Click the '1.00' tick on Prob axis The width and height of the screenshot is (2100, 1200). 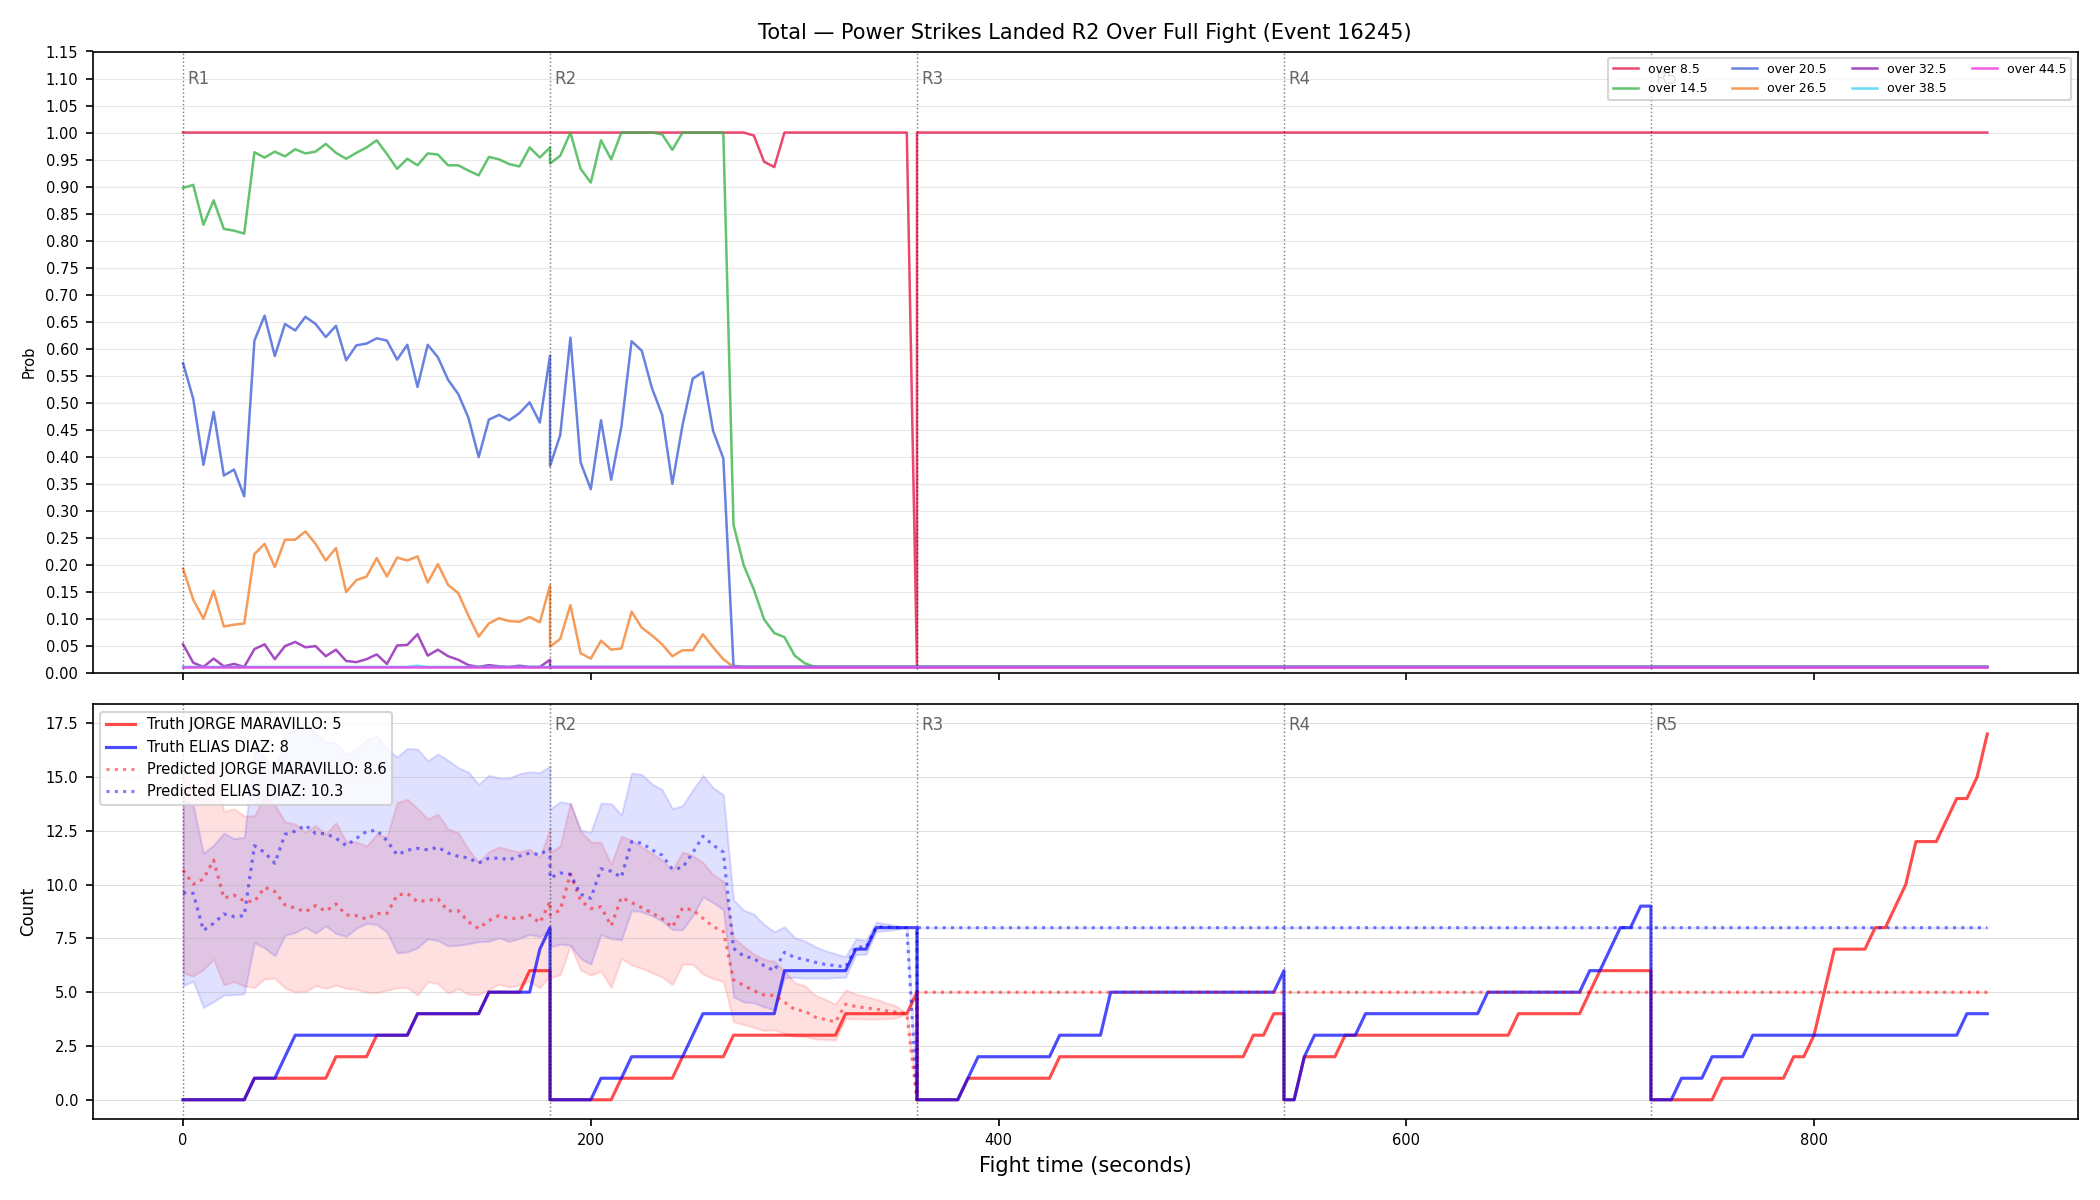click(61, 133)
